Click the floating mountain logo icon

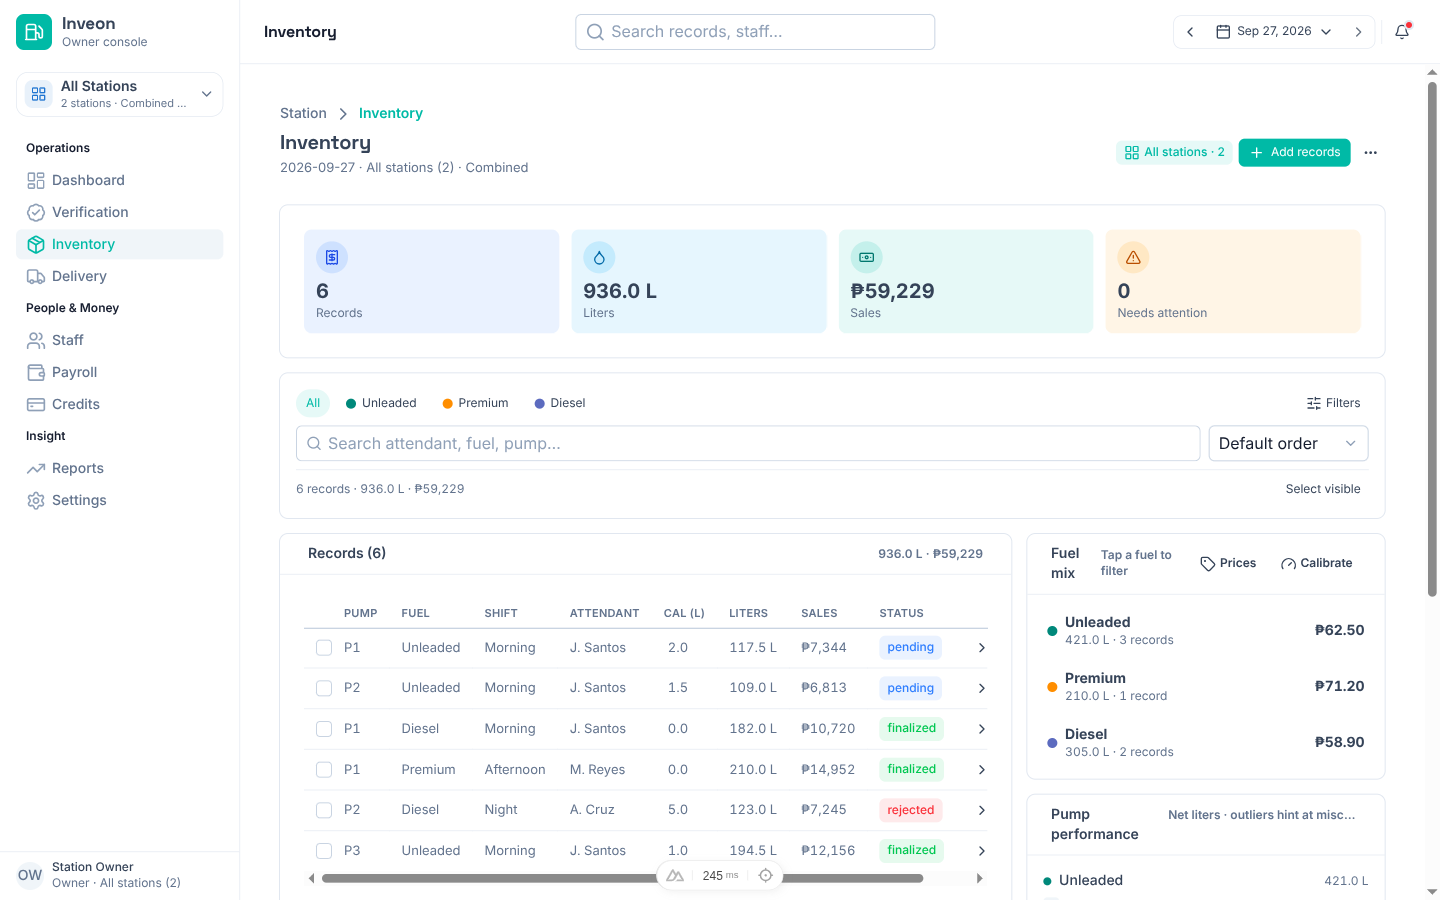pos(675,875)
